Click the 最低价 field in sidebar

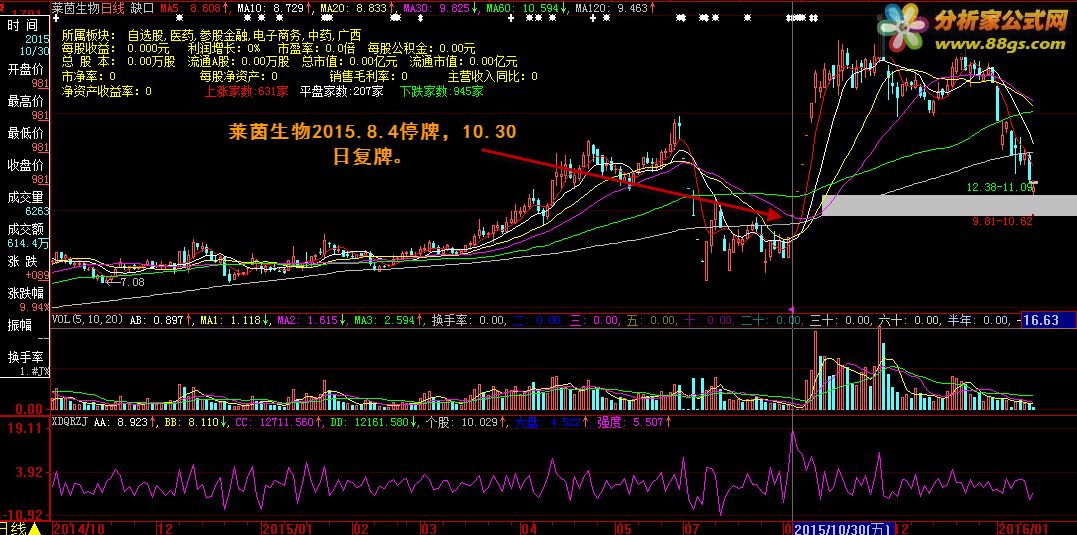(25, 133)
